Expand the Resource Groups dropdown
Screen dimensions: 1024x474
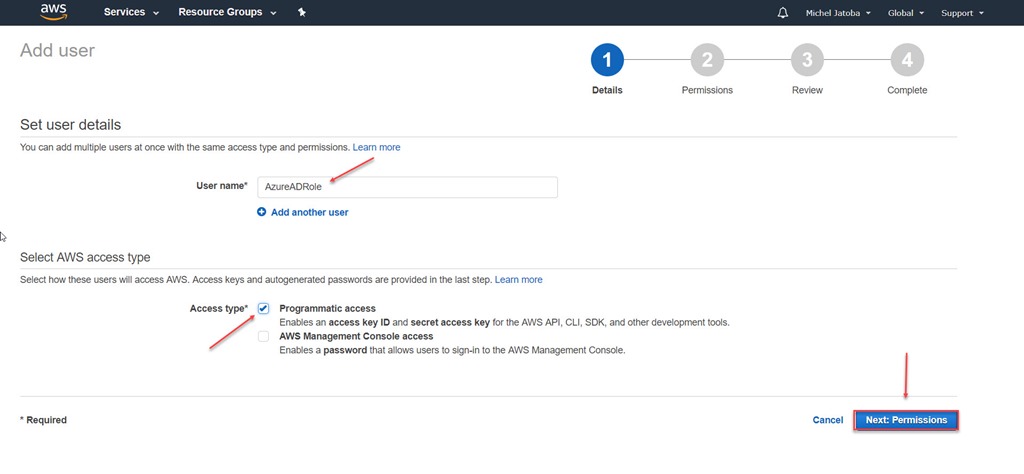pos(227,12)
